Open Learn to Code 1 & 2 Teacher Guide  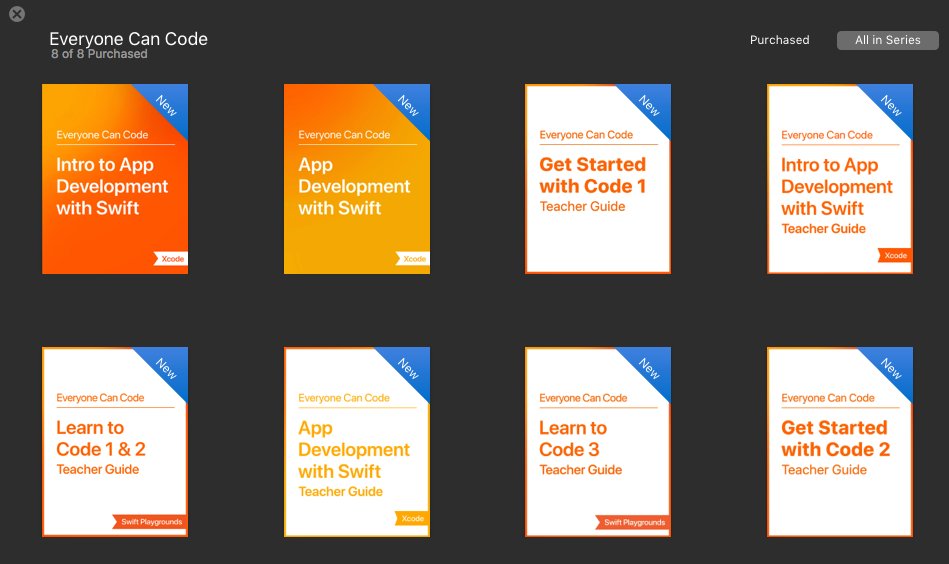point(115,442)
